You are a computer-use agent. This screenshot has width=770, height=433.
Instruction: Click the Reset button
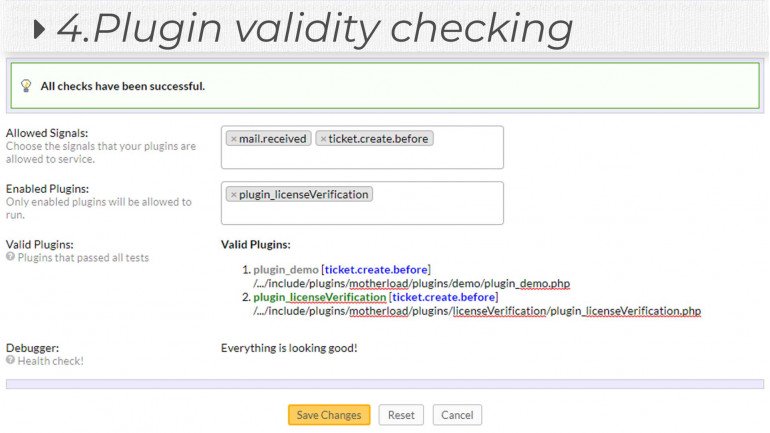coord(401,415)
